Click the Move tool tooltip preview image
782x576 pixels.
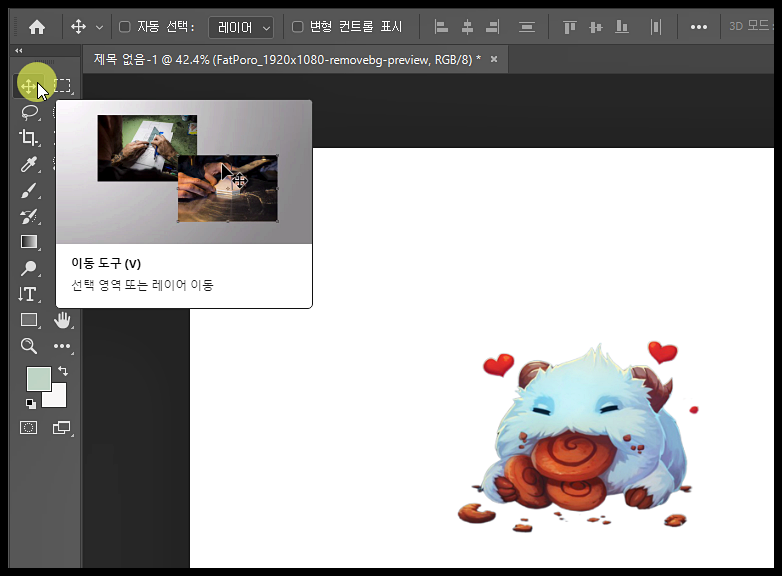click(184, 172)
